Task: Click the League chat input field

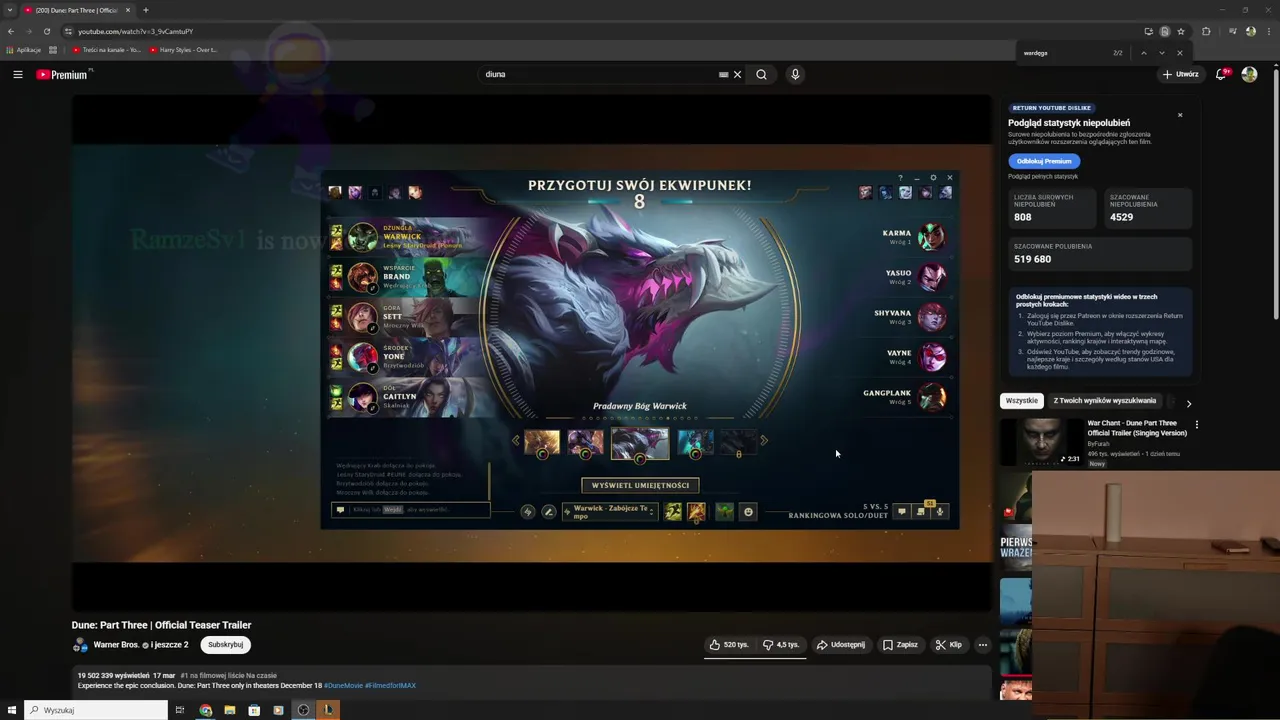Action: coord(411,510)
